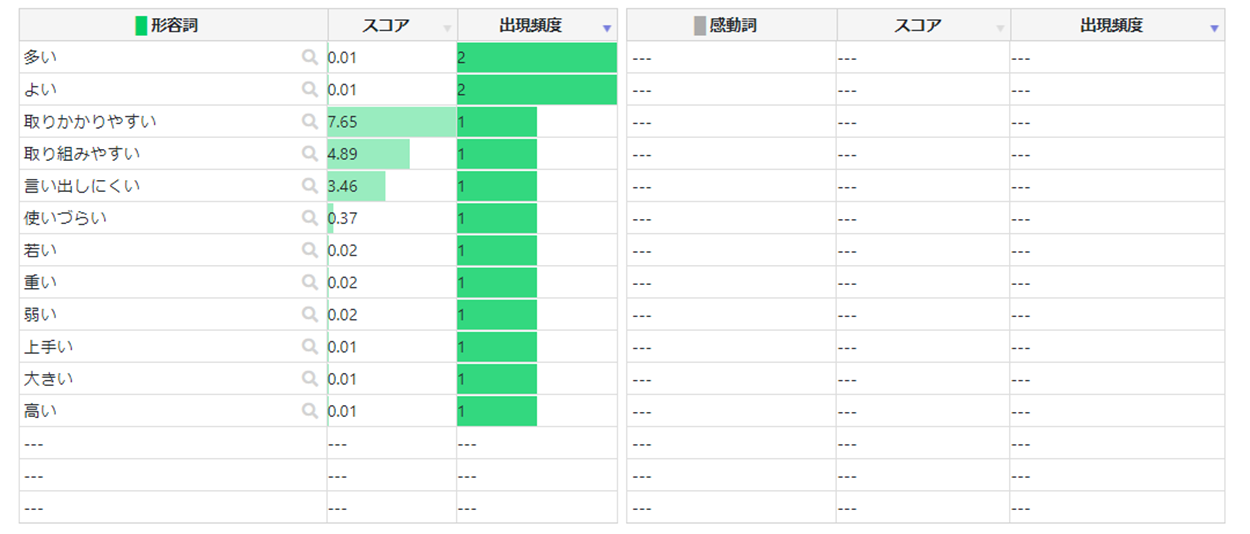The width and height of the screenshot is (1250, 534).
Task: Click the word 弱い in the adjective list
Action: 39,314
